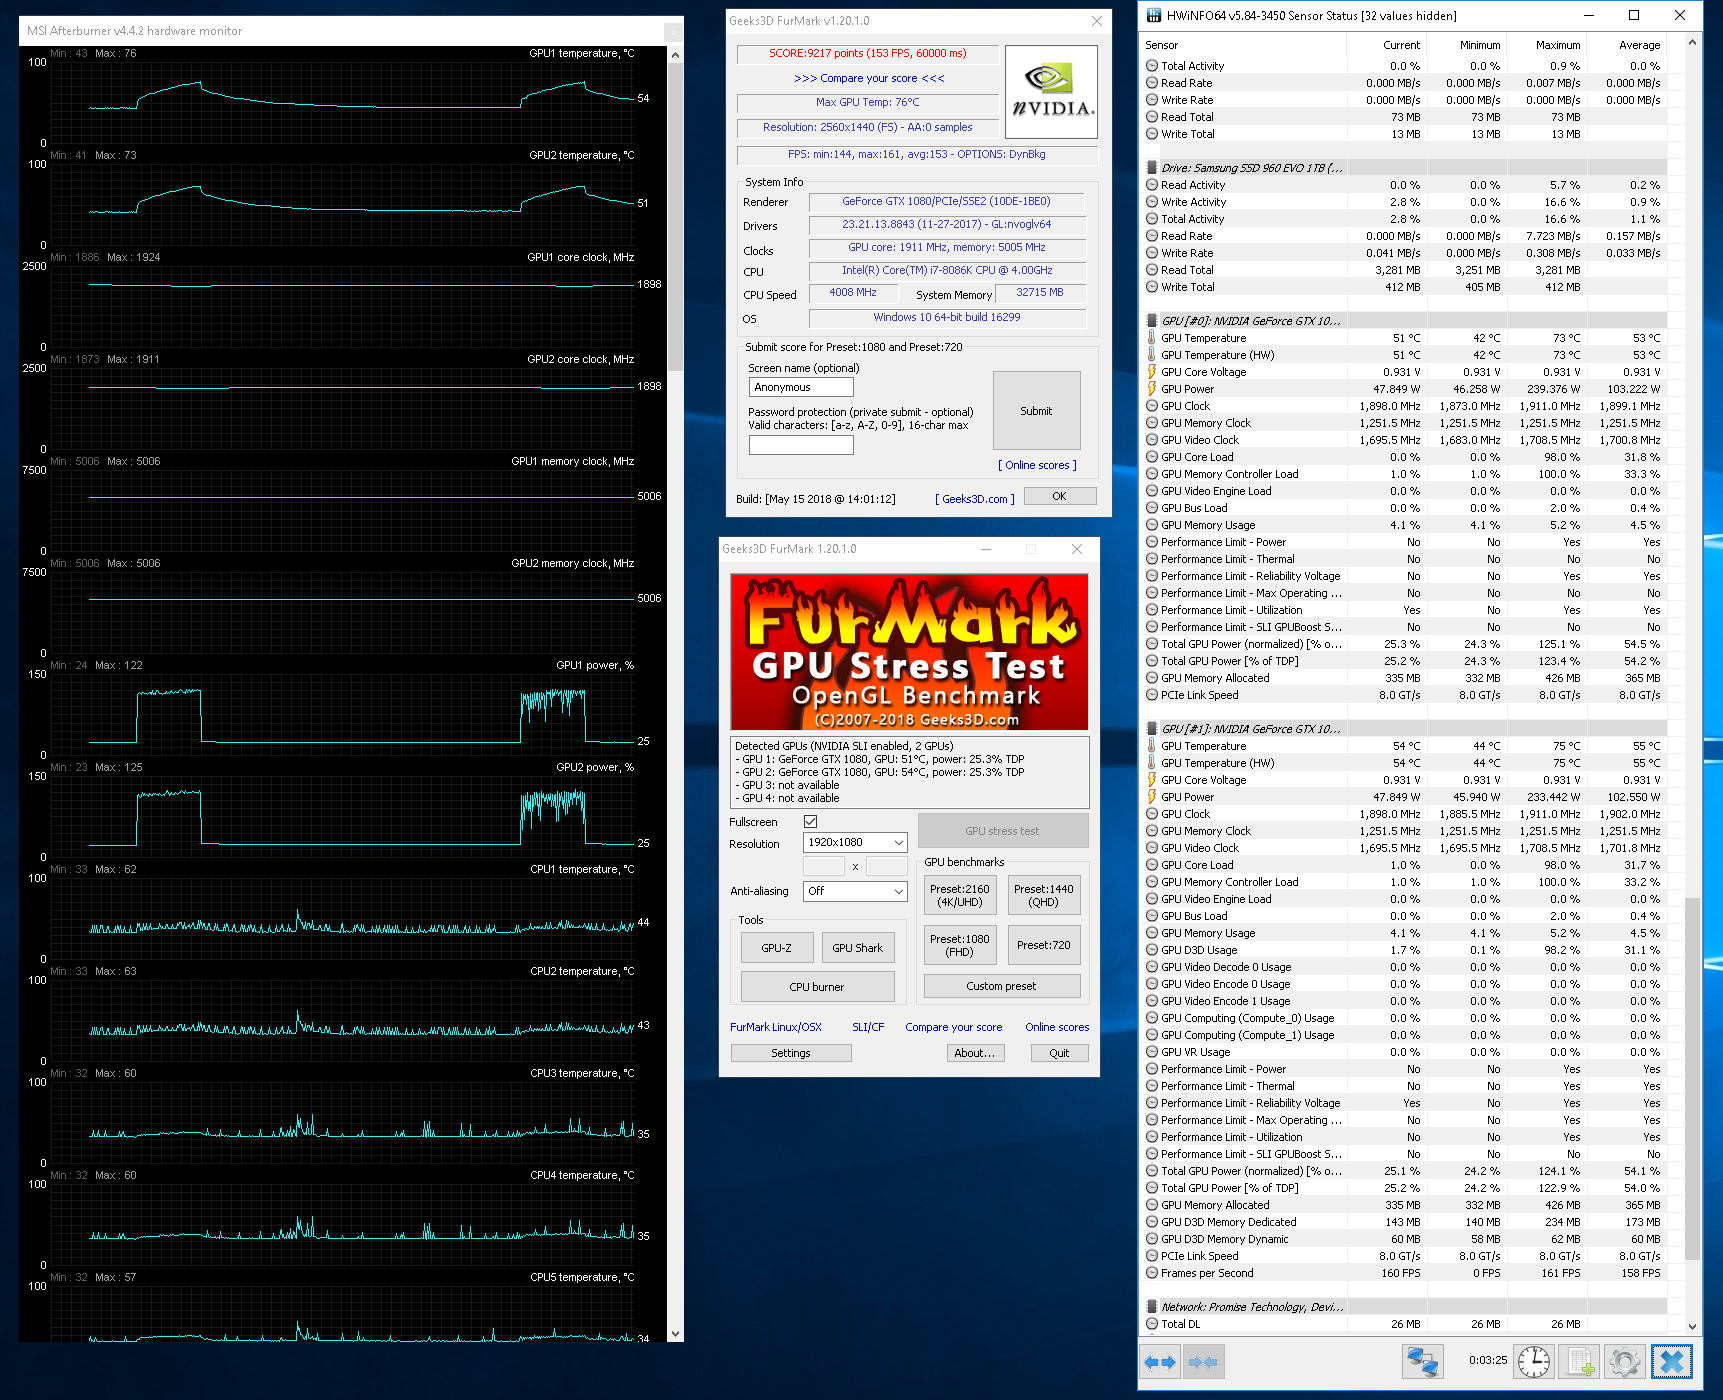Click thermometer icon of GPU #0 GPU Temperature
This screenshot has height=1400, width=1723.
(1152, 338)
